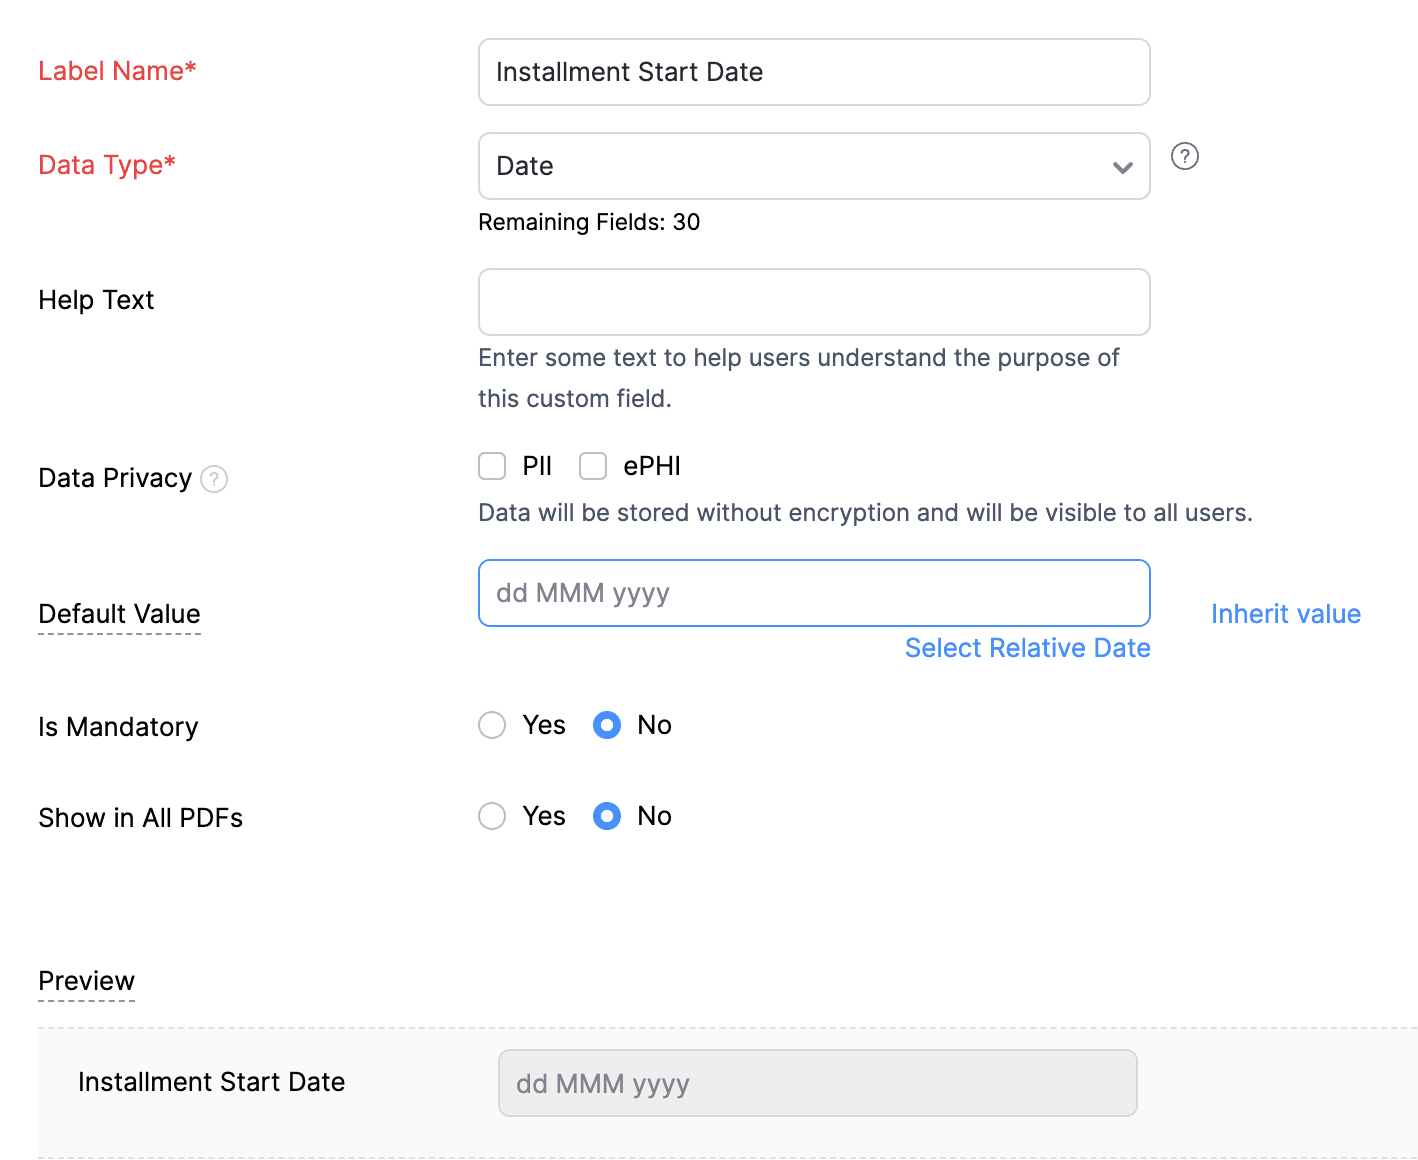The width and height of the screenshot is (1418, 1160).
Task: Click into the Help Text input
Action: pyautogui.click(x=814, y=302)
